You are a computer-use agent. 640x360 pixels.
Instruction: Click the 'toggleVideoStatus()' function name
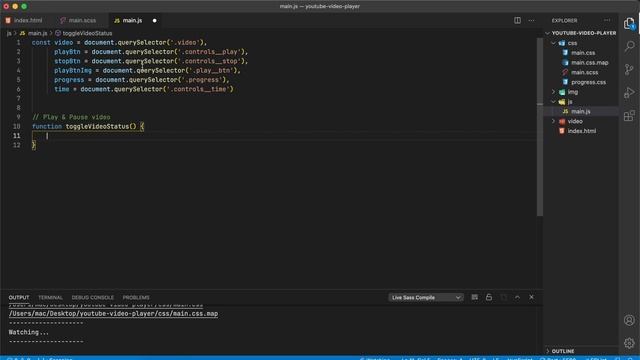[x=101, y=127]
